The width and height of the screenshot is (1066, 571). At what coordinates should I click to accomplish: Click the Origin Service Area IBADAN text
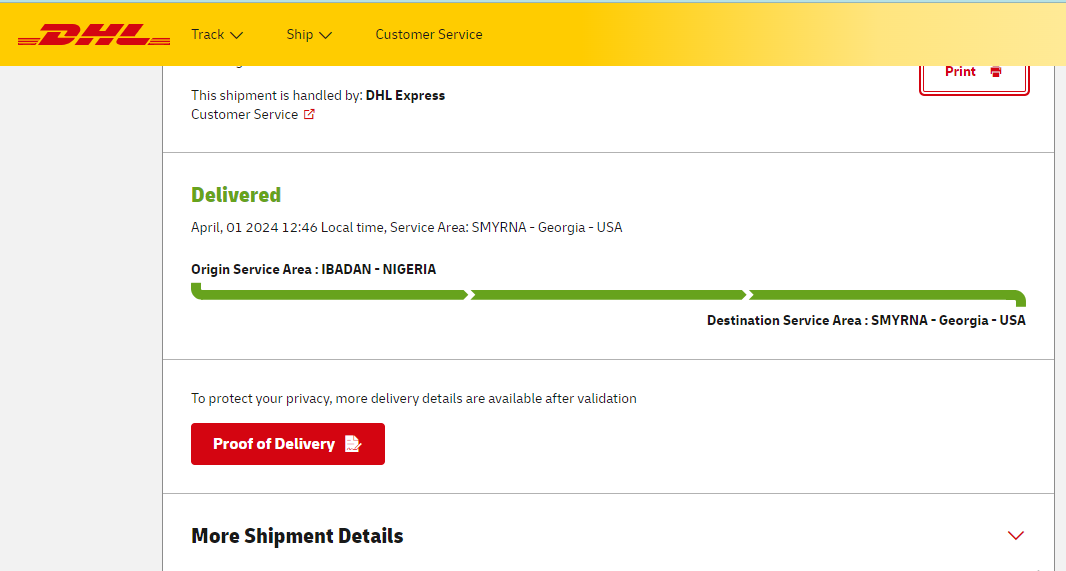pos(313,269)
